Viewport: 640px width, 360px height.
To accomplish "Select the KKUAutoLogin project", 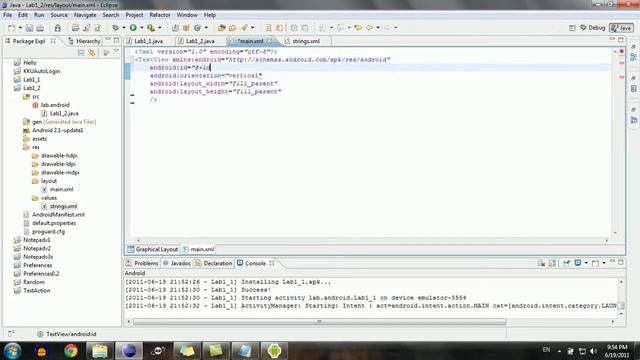I will [x=41, y=71].
